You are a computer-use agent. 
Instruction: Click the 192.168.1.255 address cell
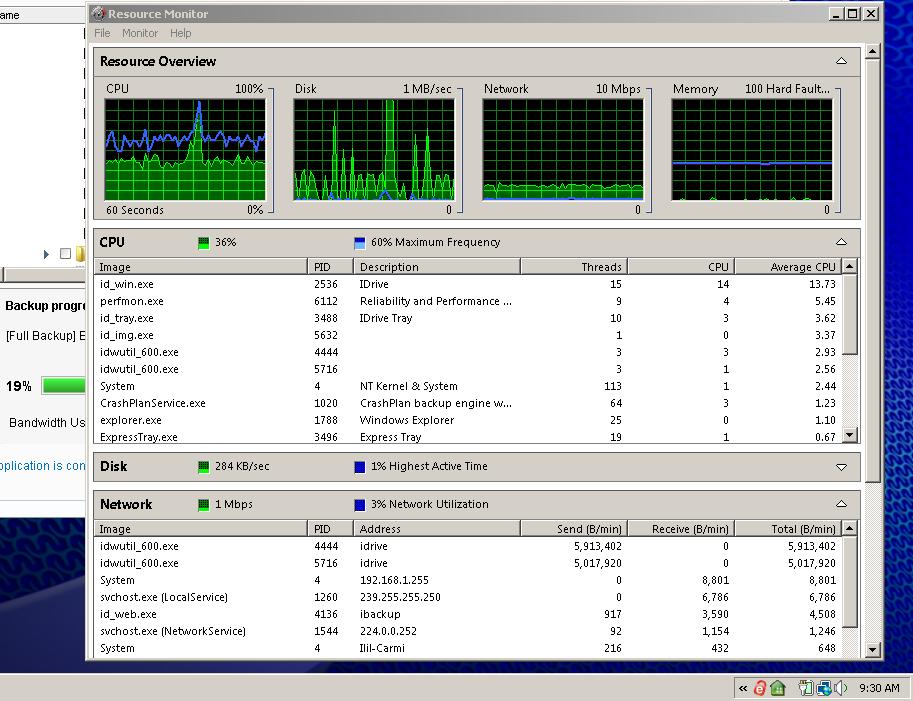point(394,580)
